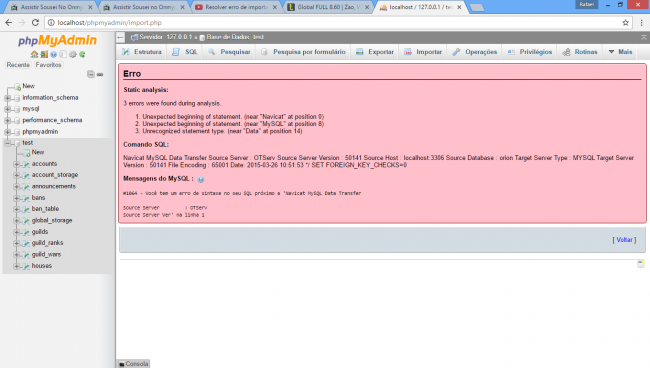
Task: Click the information_schema database icon
Action: [17, 98]
